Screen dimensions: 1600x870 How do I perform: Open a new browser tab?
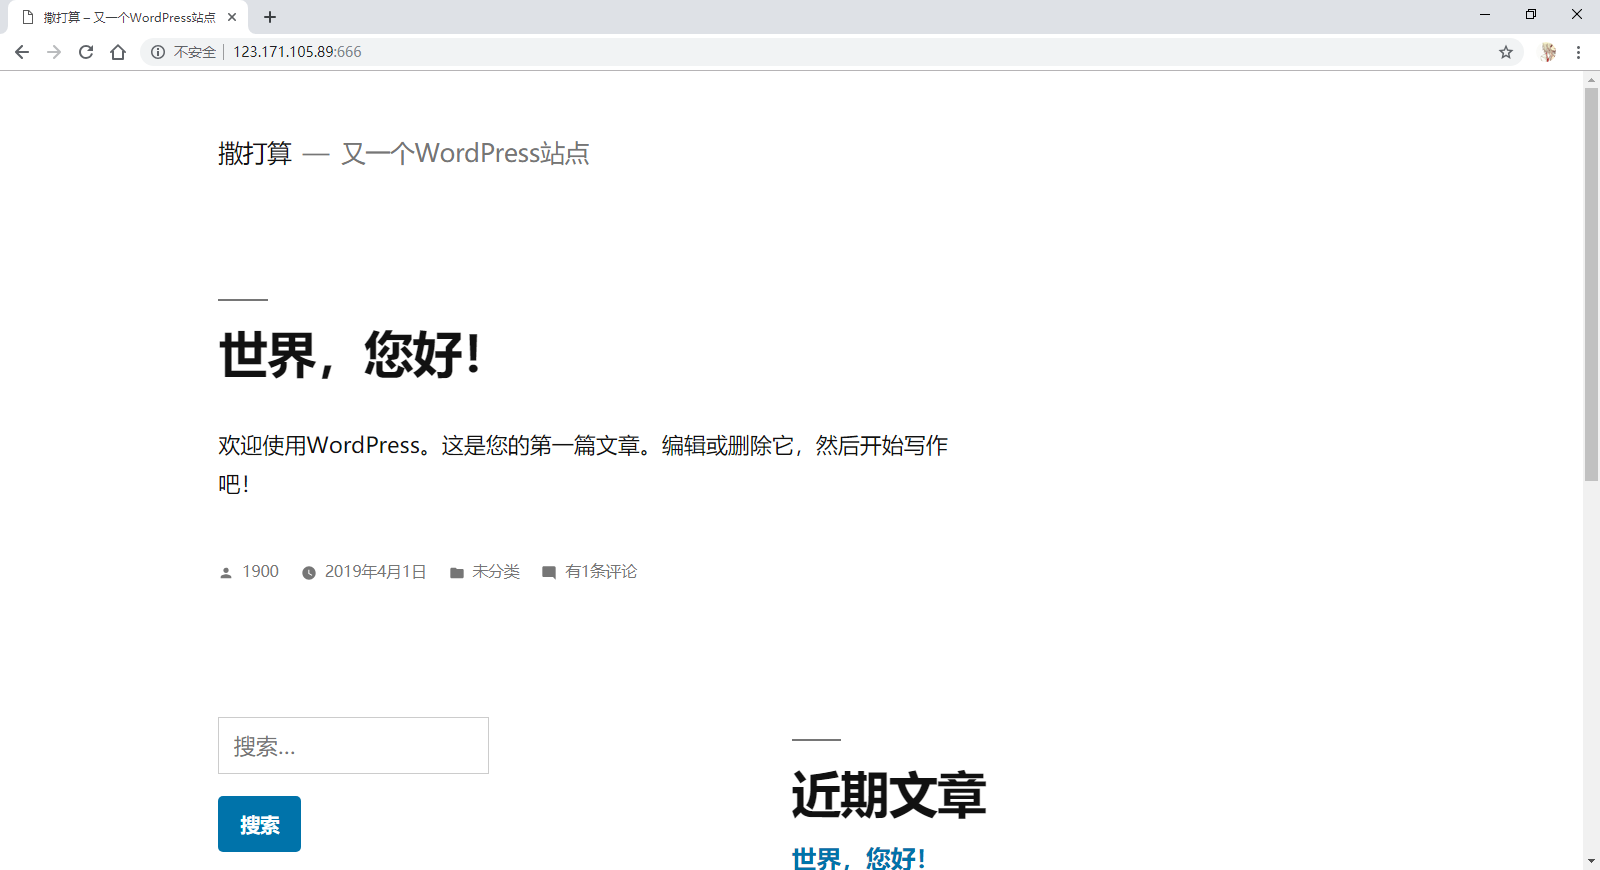tap(270, 17)
